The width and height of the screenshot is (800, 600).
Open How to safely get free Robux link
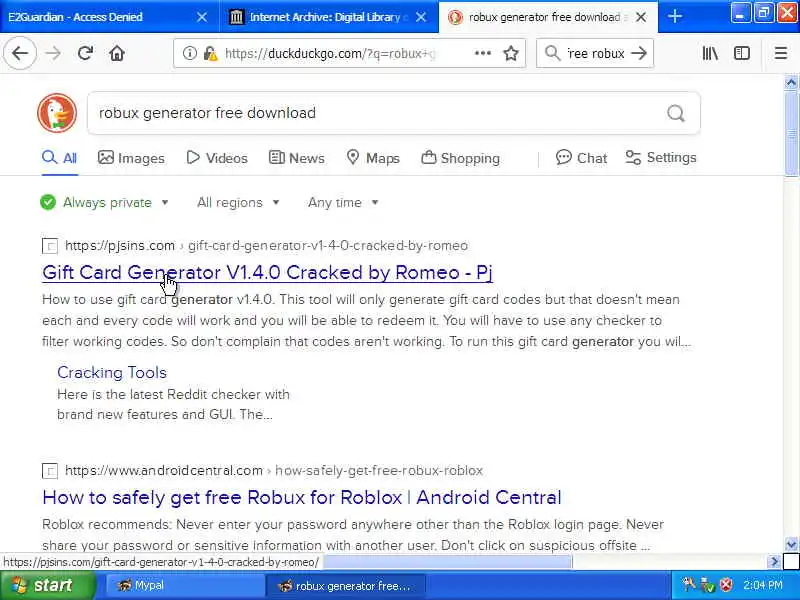coord(302,497)
